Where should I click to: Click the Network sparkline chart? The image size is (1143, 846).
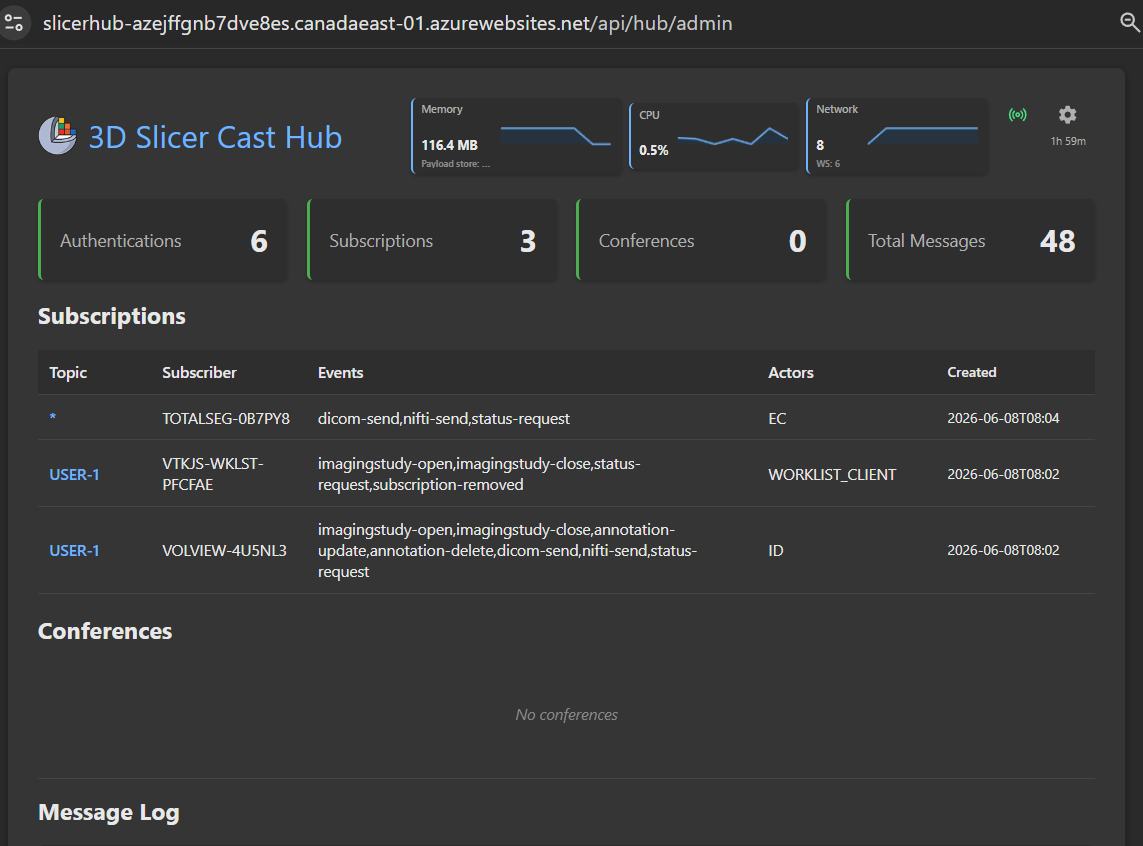(923, 136)
